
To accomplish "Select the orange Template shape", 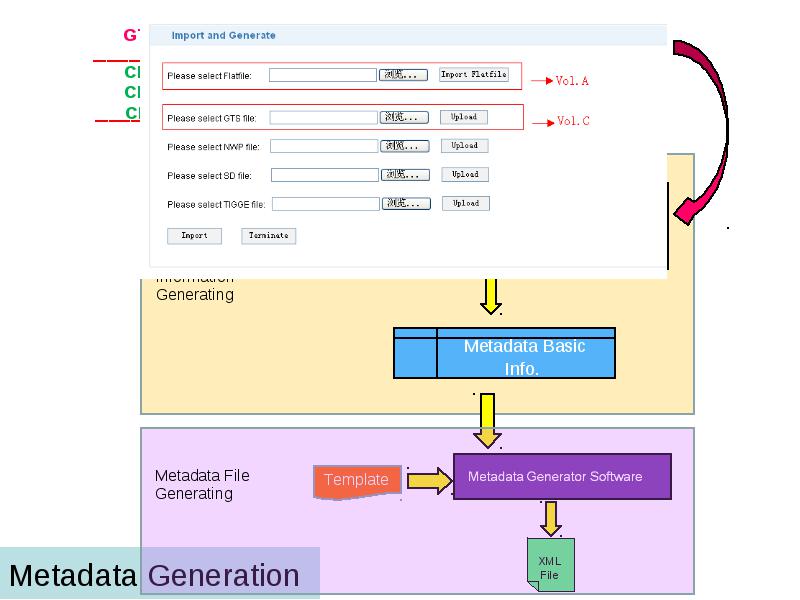I will (357, 482).
